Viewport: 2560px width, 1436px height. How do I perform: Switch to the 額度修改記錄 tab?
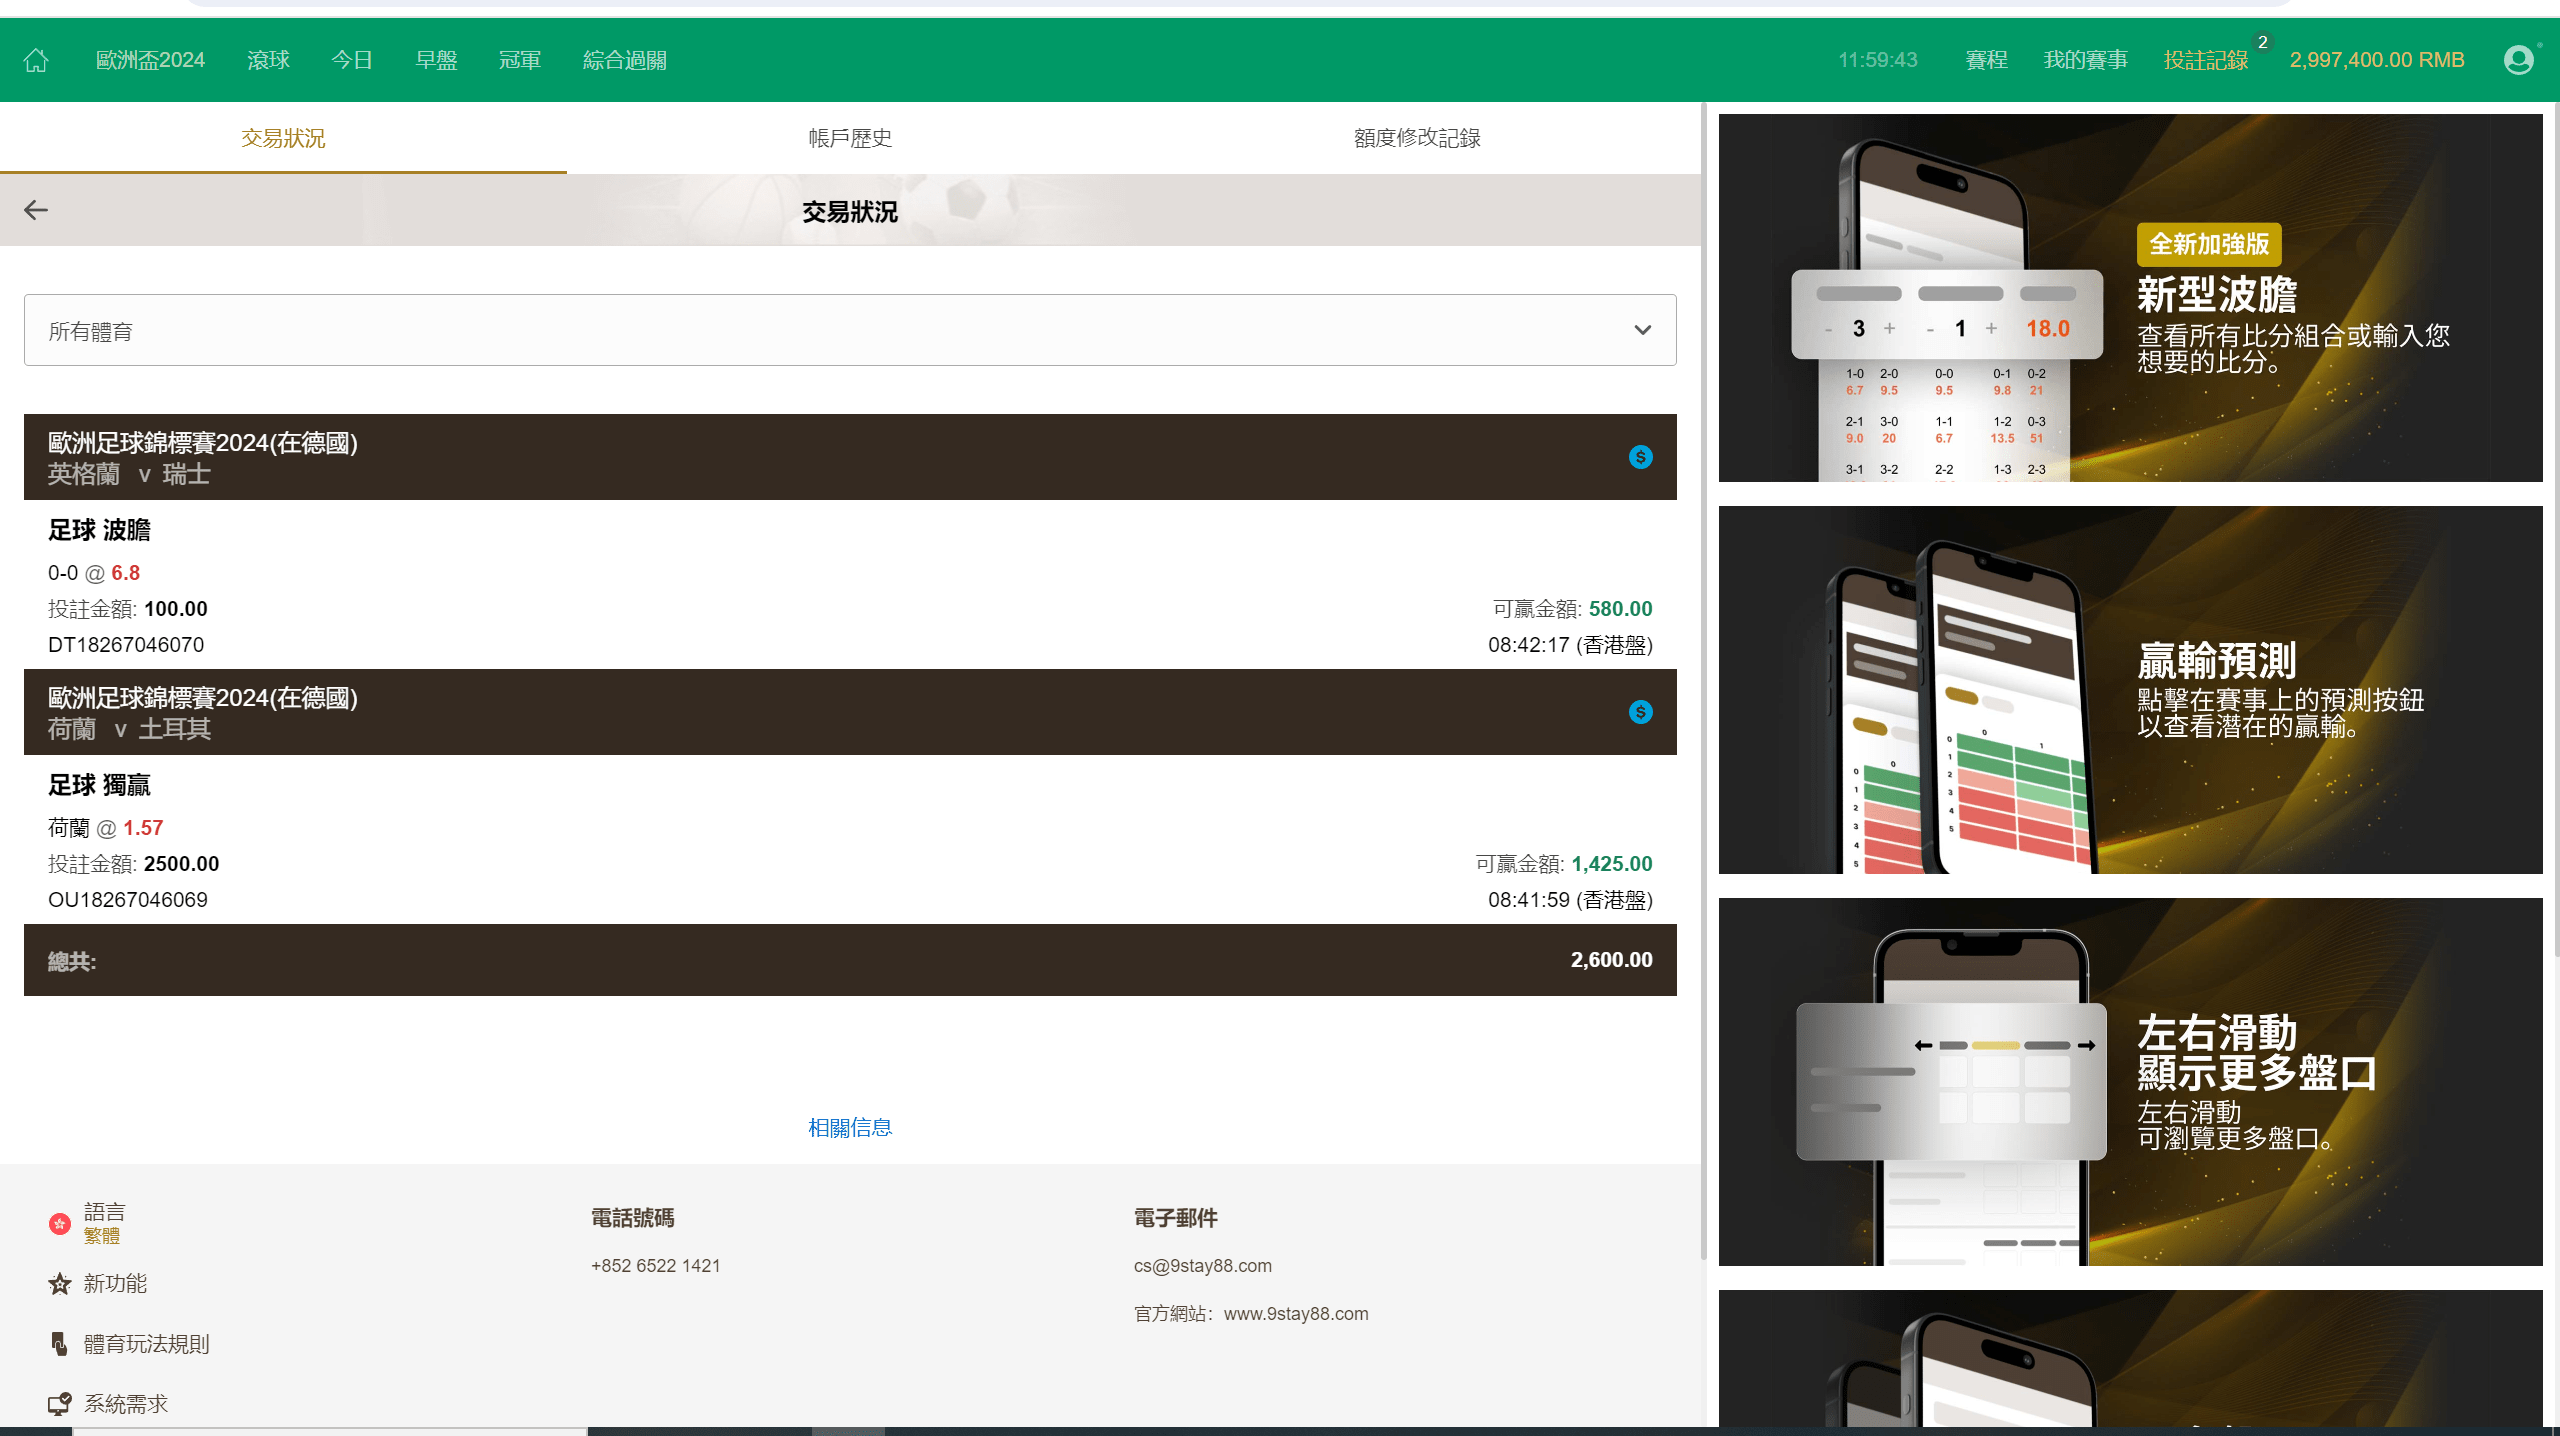coord(1416,138)
